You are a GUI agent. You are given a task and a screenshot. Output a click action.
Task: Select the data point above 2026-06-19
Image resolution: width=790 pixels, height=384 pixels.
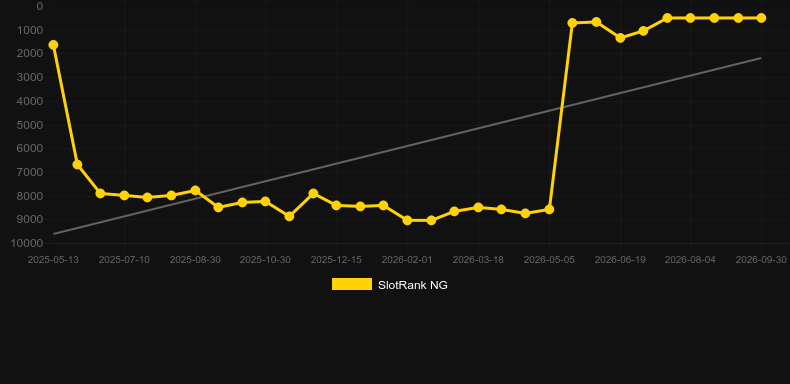click(620, 38)
